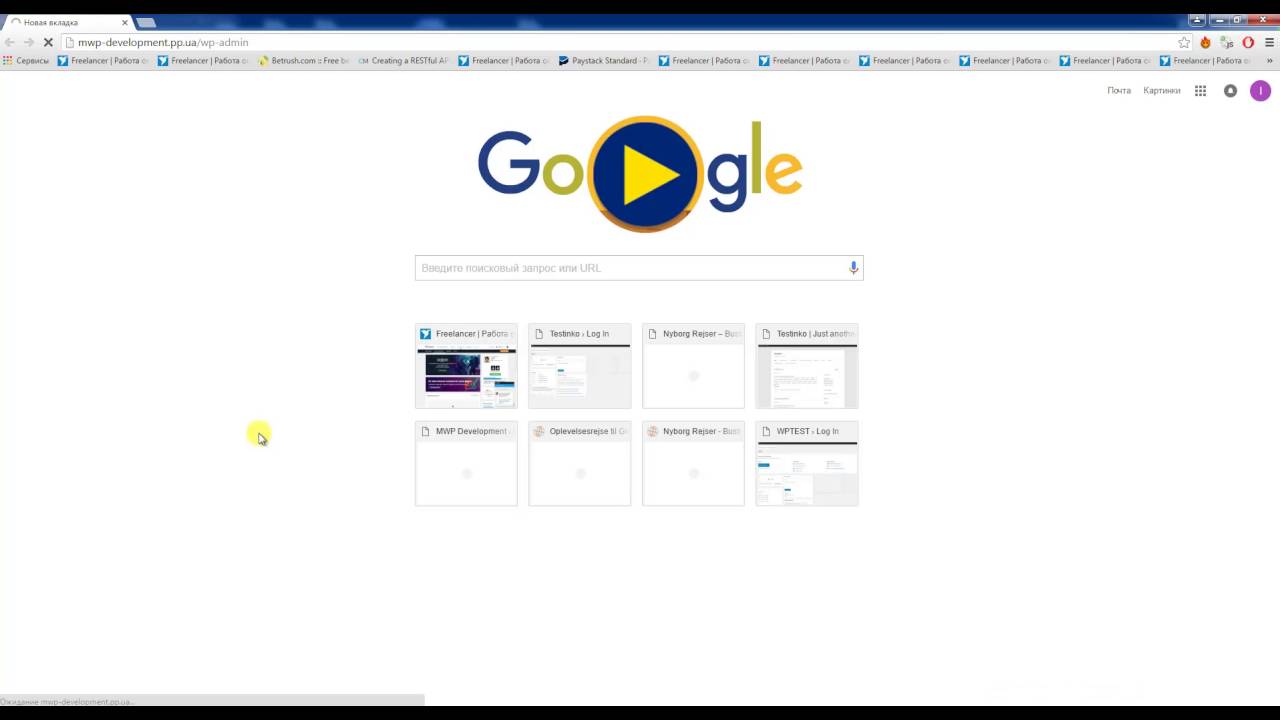Open the Сервисы apps bookmark

(x=25, y=61)
